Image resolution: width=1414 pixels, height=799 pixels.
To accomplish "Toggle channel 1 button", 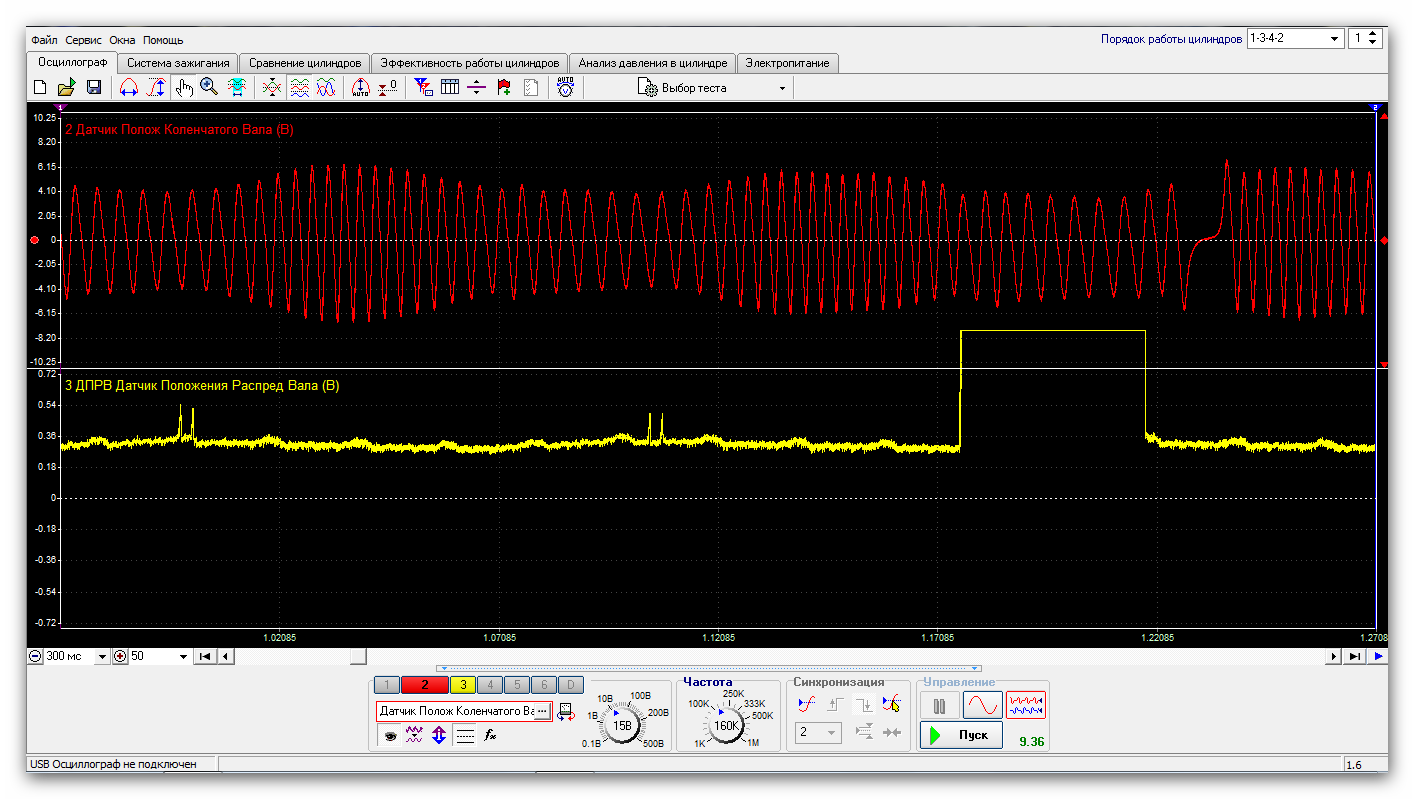I will pyautogui.click(x=387, y=685).
